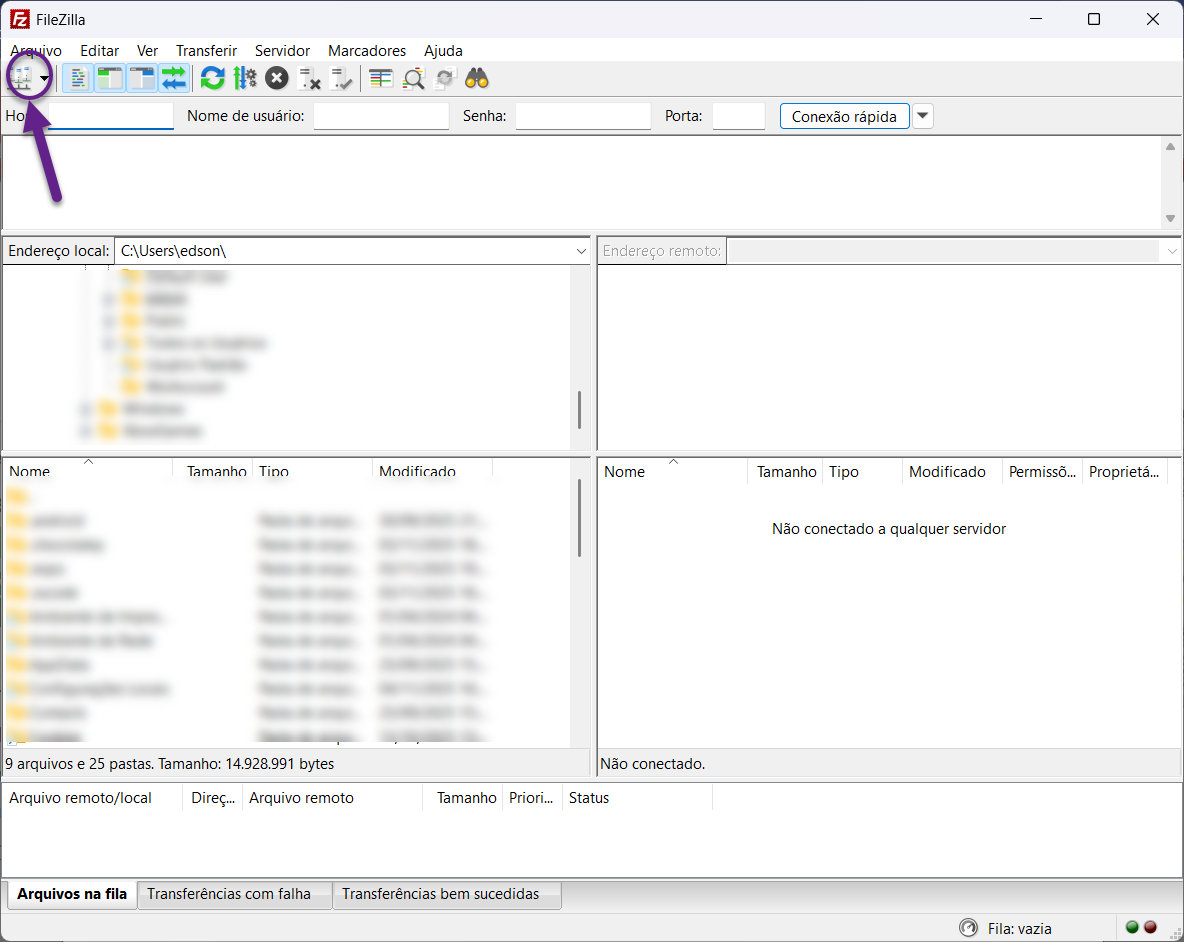Screen dimensions: 1184x942
Task: Toggle the transfer queue display
Action: 173,78
